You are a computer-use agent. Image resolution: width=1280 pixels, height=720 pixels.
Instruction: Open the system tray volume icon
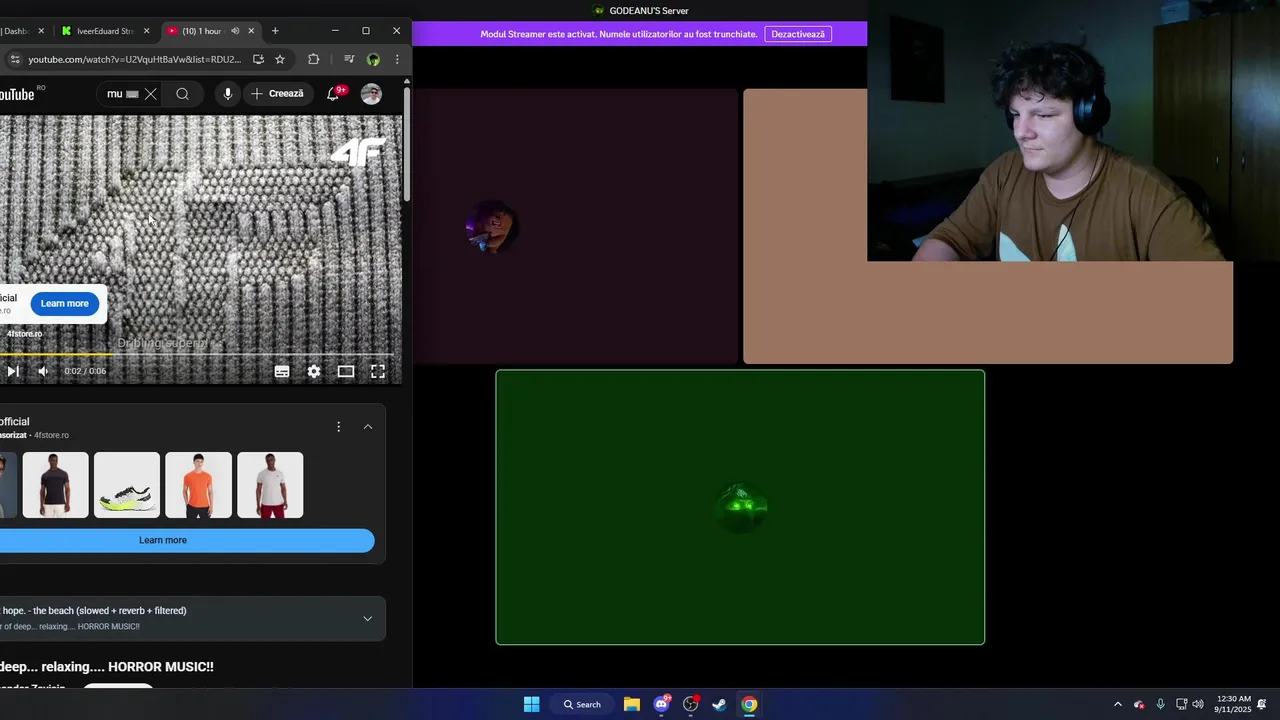coord(1198,704)
